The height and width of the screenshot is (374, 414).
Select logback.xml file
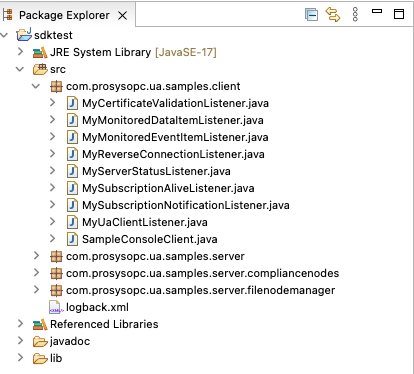pos(97,307)
